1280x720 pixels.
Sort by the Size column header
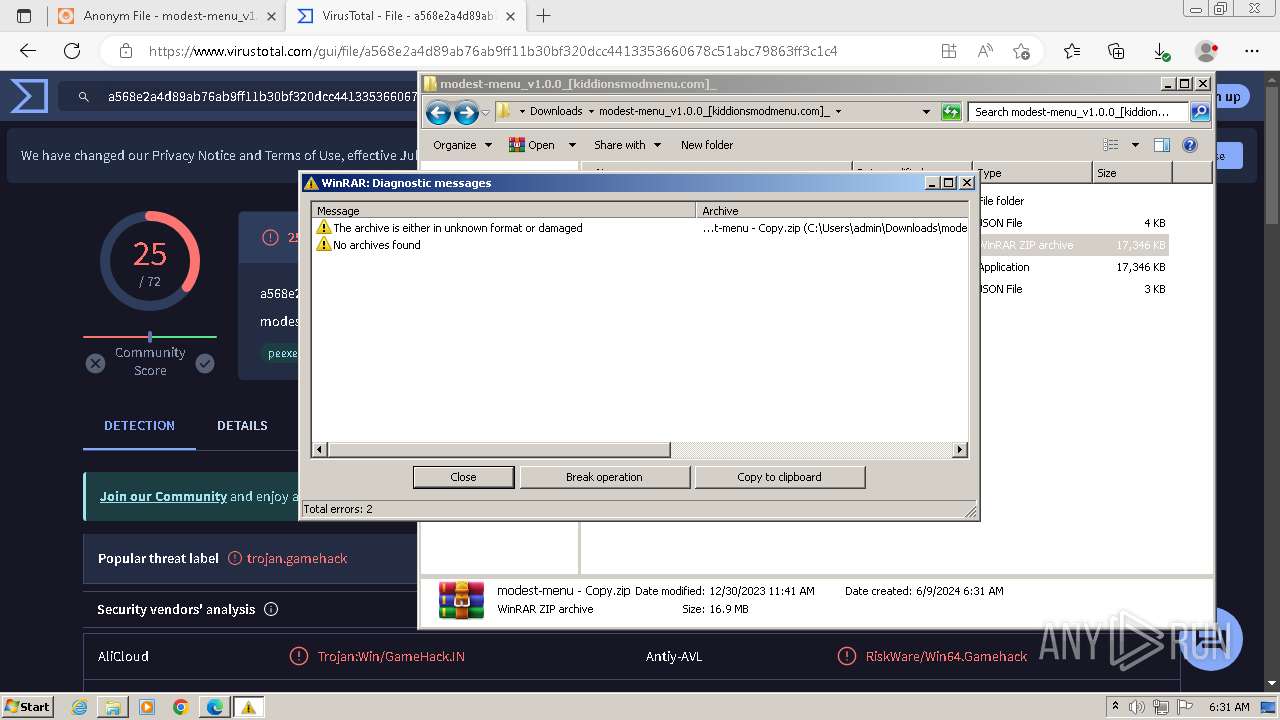coord(1132,173)
